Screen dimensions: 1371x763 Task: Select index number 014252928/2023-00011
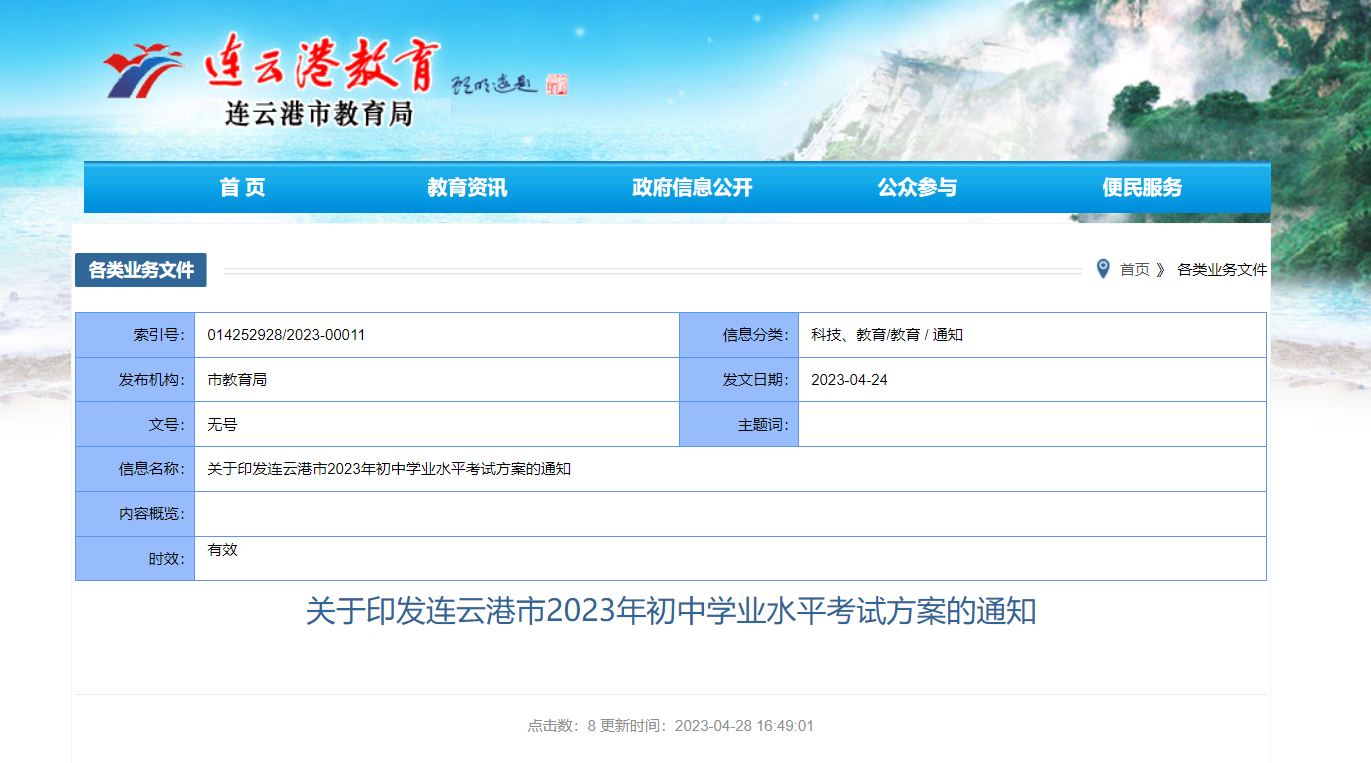pos(286,335)
